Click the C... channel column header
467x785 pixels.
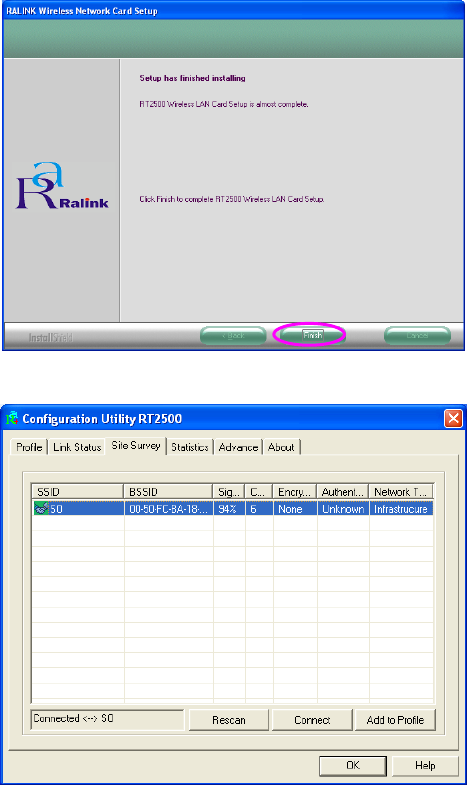(x=259, y=492)
